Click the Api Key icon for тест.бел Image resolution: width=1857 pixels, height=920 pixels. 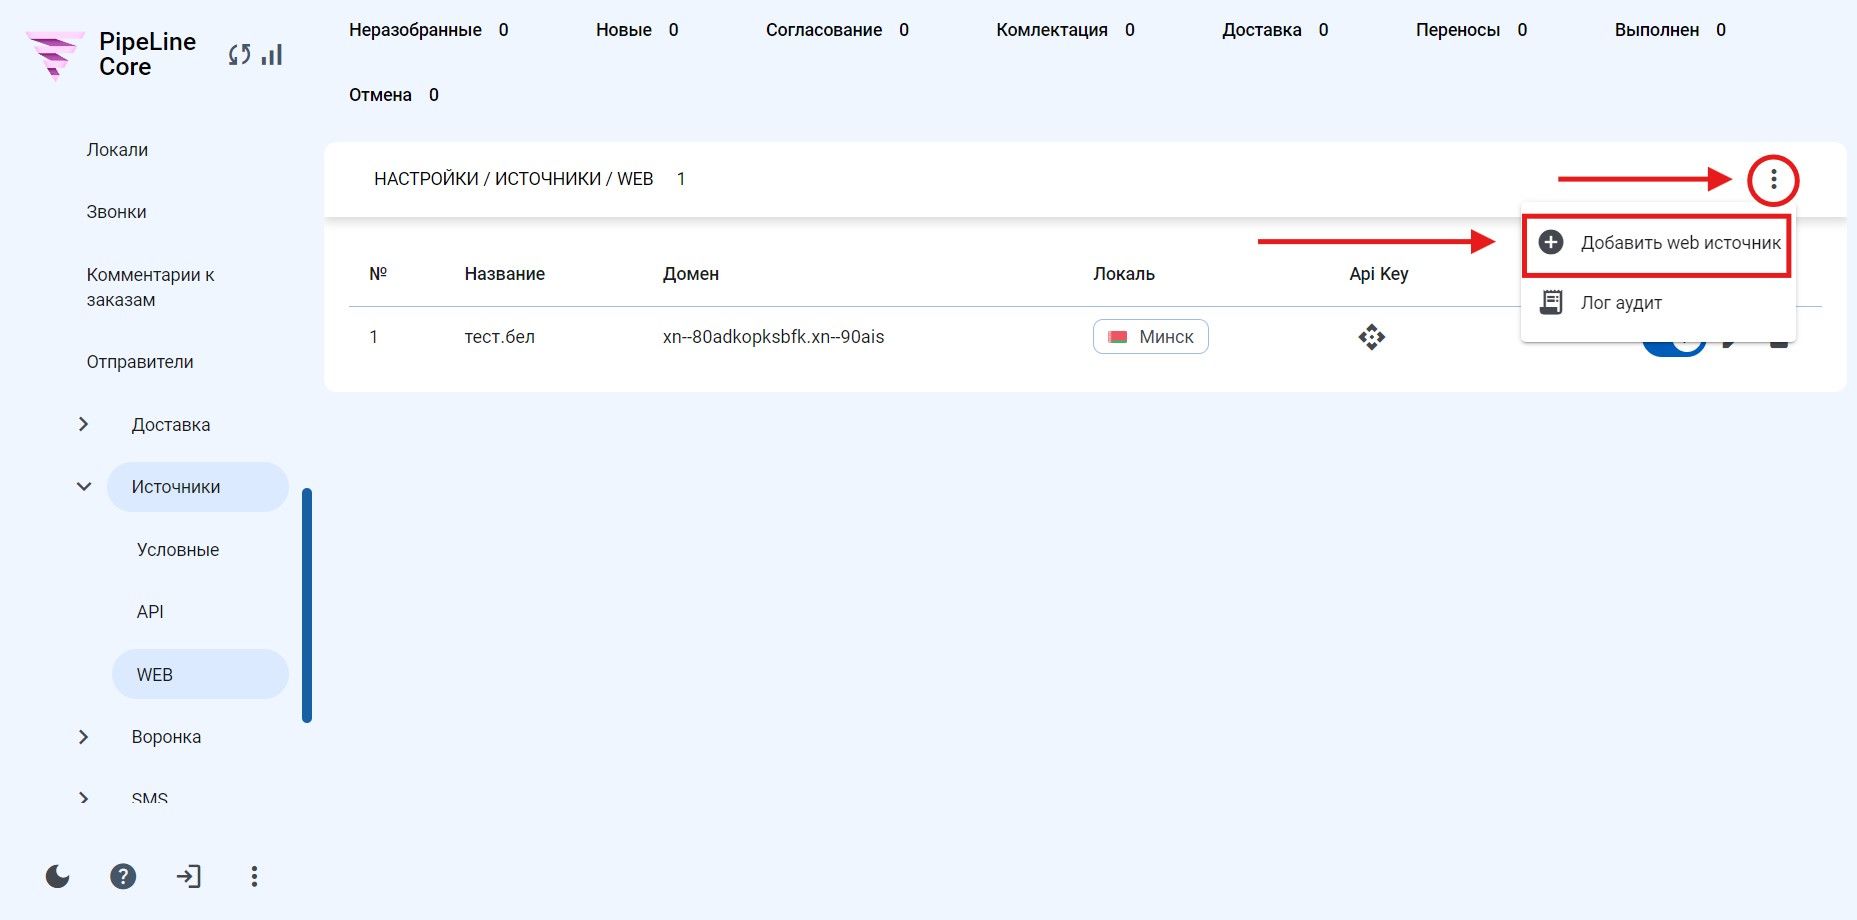[1372, 337]
